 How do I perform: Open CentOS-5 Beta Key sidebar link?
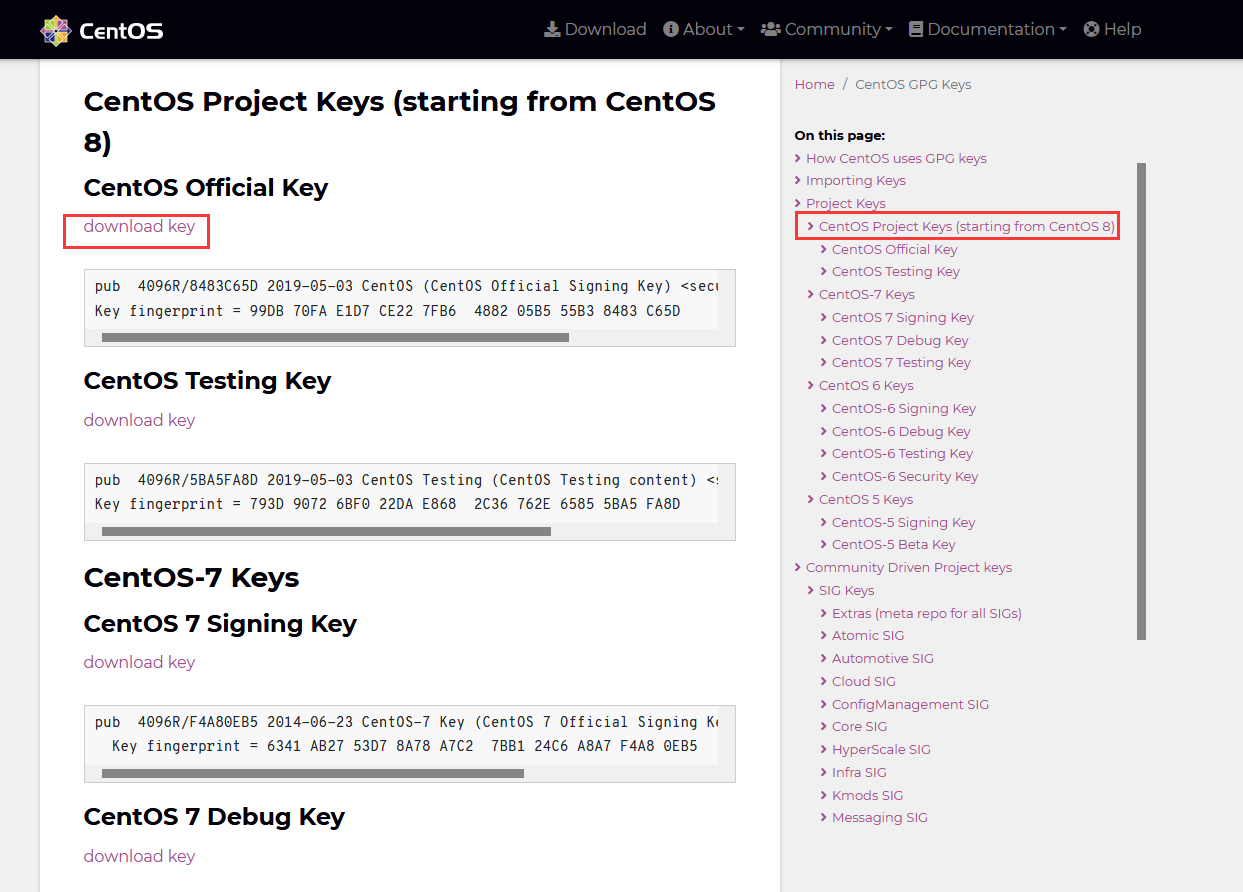click(893, 544)
